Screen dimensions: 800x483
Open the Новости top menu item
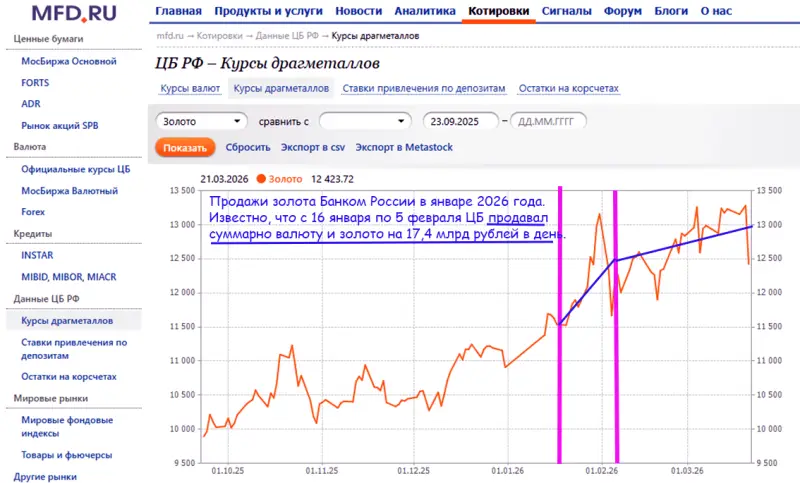[x=358, y=12]
